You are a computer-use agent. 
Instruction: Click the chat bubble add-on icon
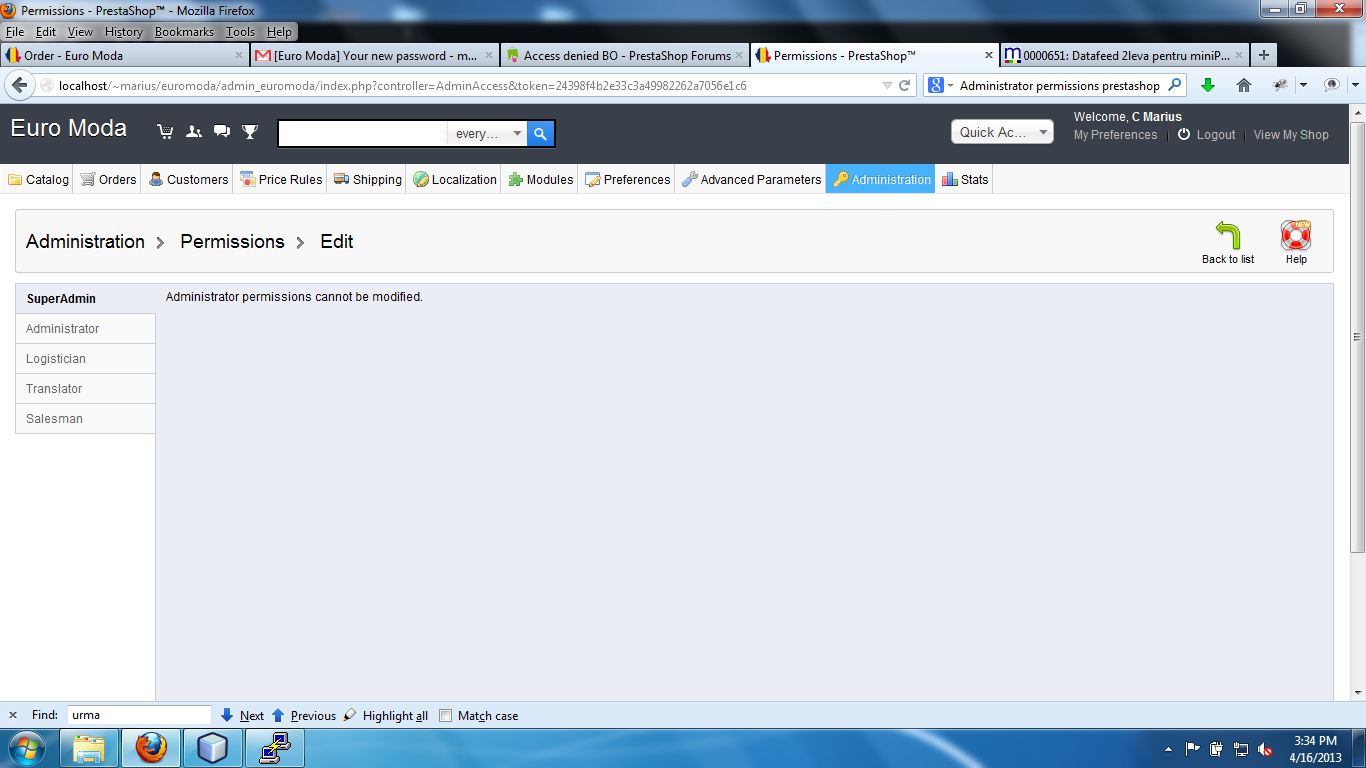[1332, 86]
